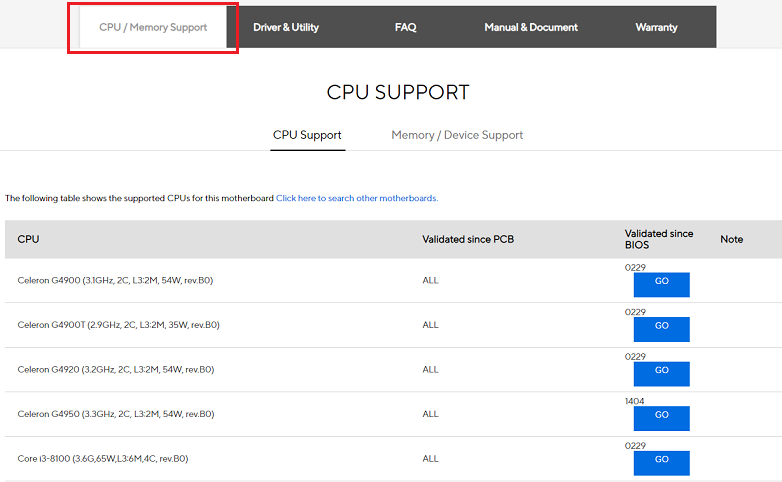Click GO button for Core i3-8100 row

[661, 463]
